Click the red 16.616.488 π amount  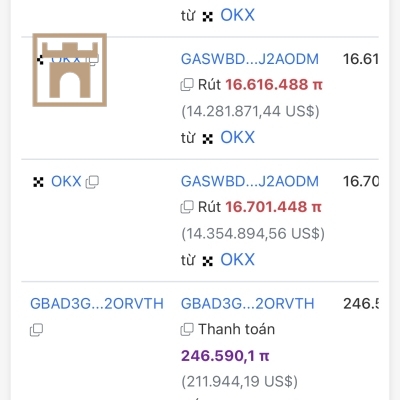274,85
